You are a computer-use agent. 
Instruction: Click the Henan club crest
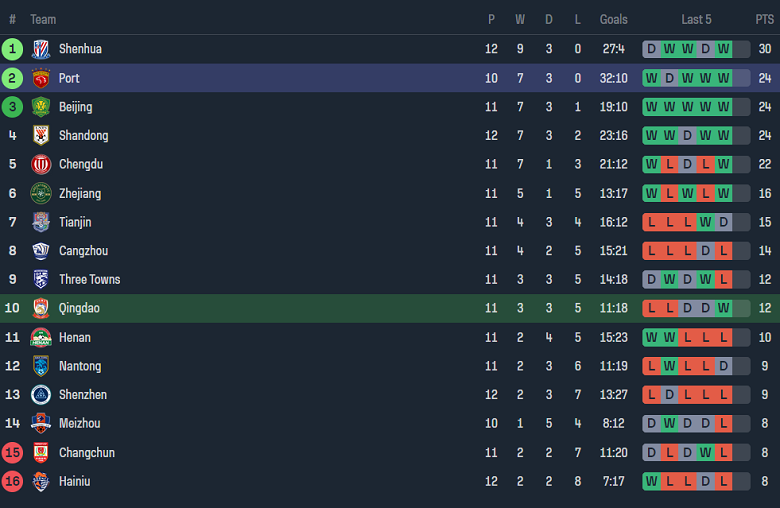coord(41,338)
